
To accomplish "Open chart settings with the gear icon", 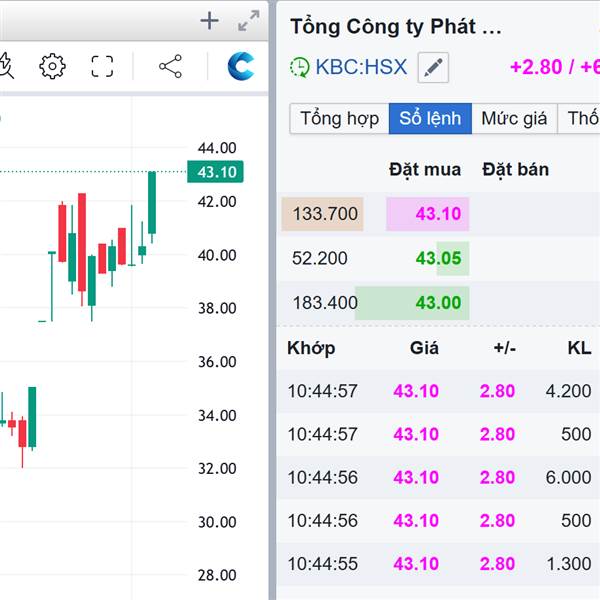I will pos(52,67).
